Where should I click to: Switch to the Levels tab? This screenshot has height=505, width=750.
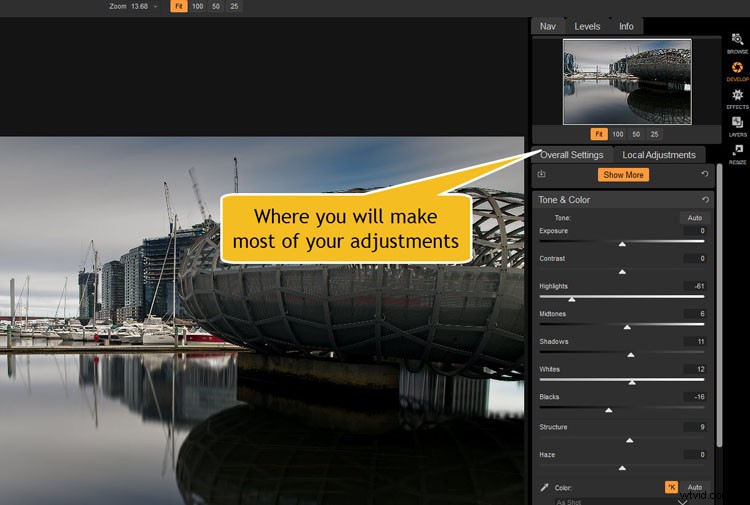(x=587, y=26)
